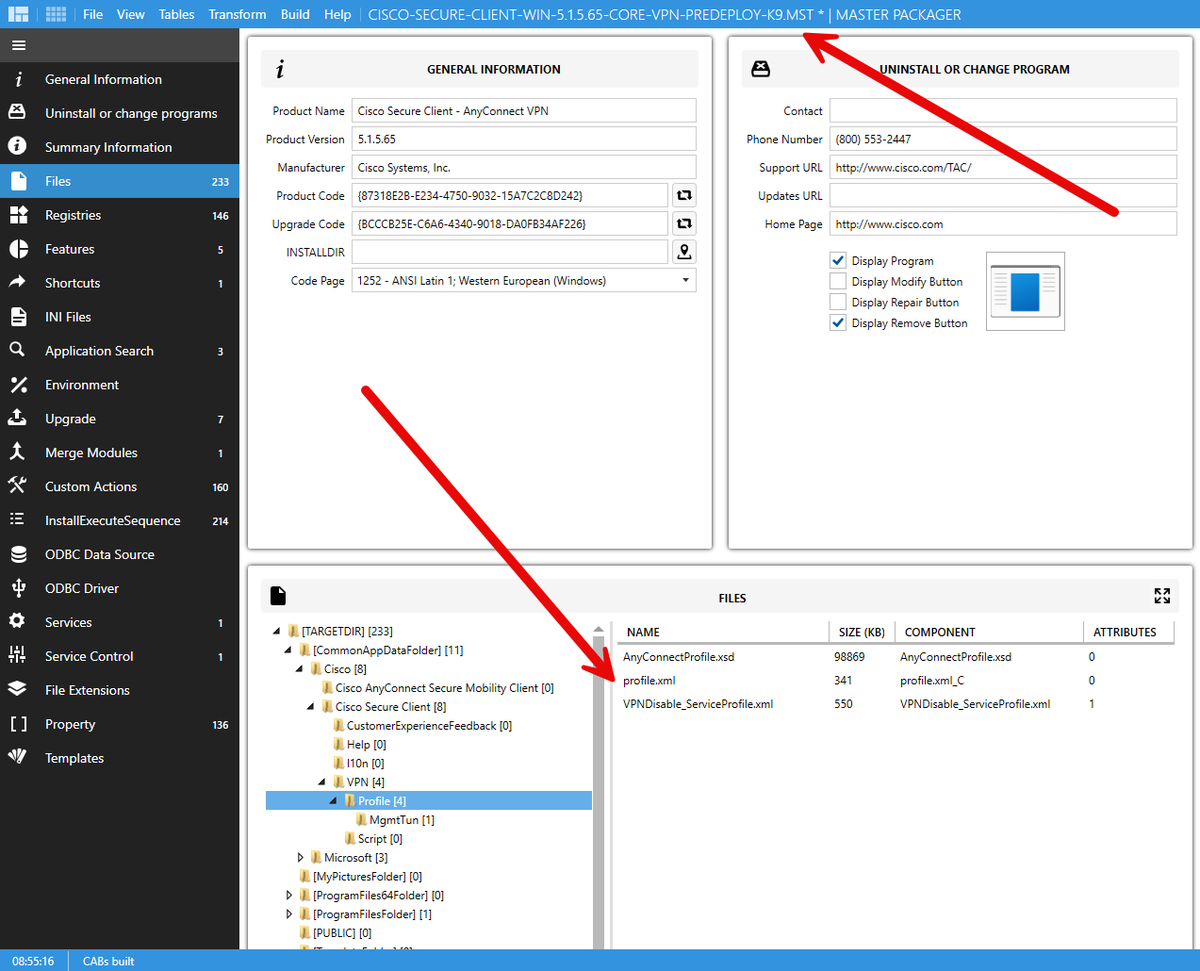The width and height of the screenshot is (1200, 971).
Task: Disable the Display Remove Button checkbox
Action: pos(838,323)
